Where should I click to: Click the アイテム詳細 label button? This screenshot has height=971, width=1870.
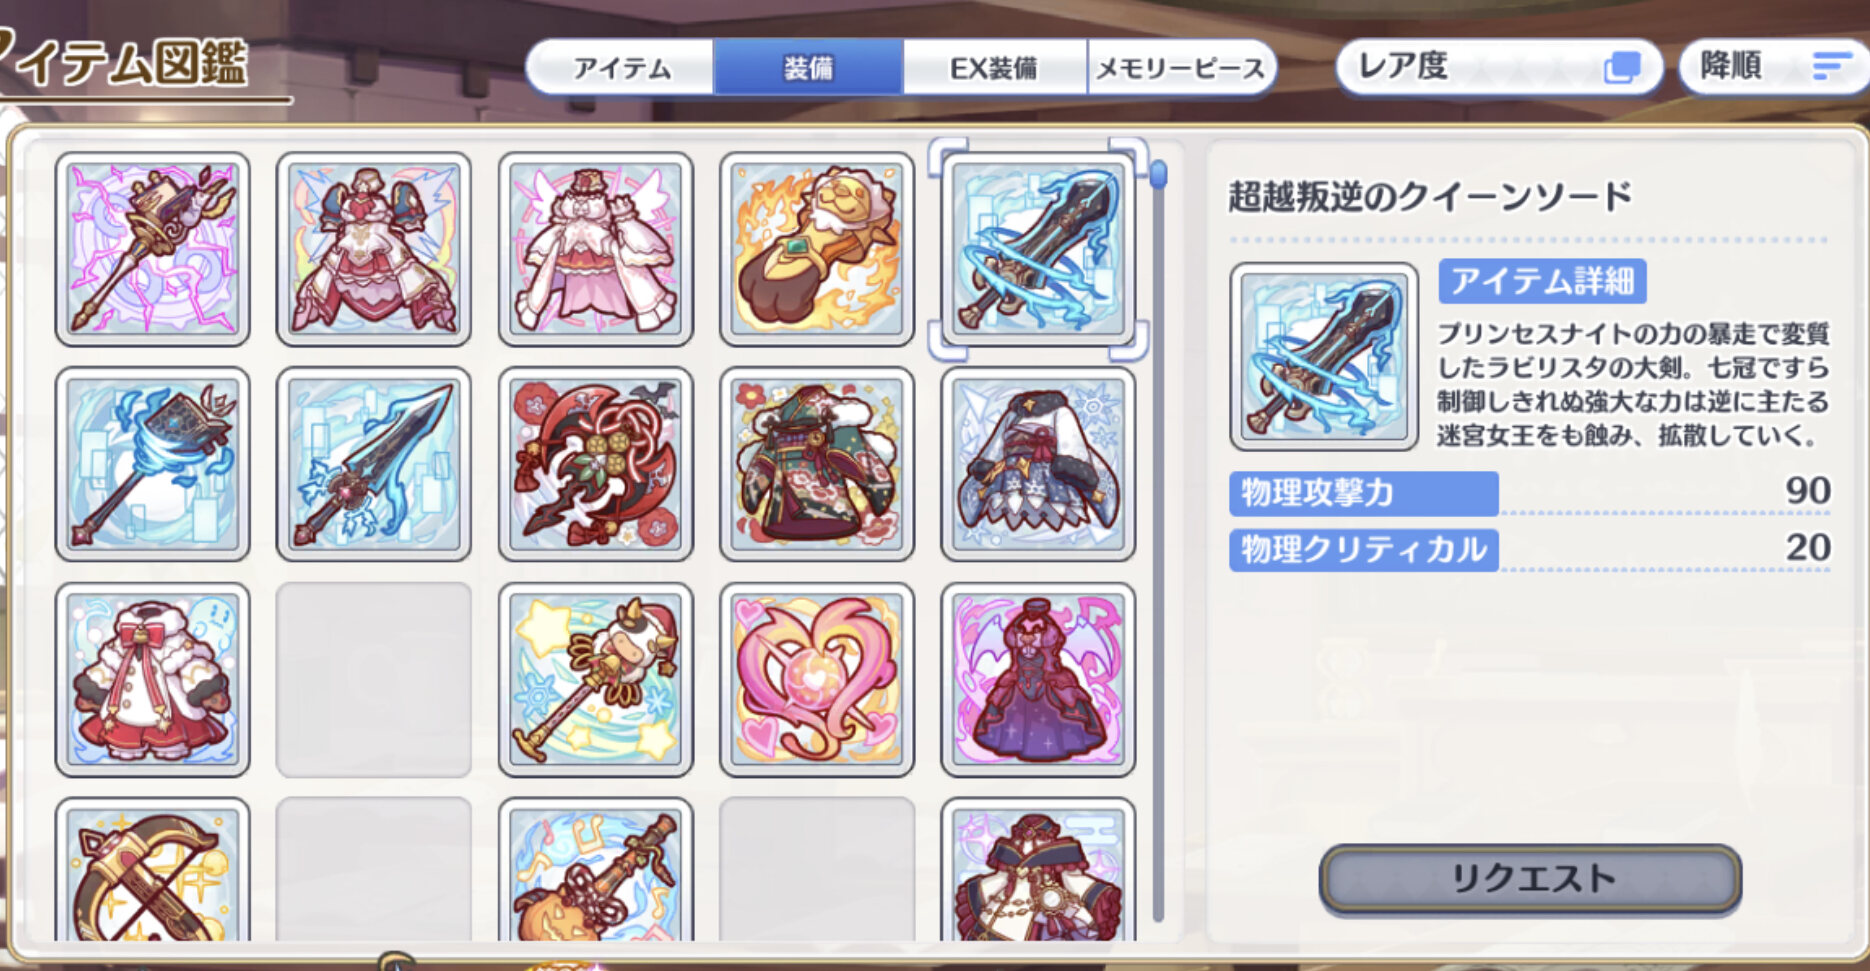(1542, 281)
